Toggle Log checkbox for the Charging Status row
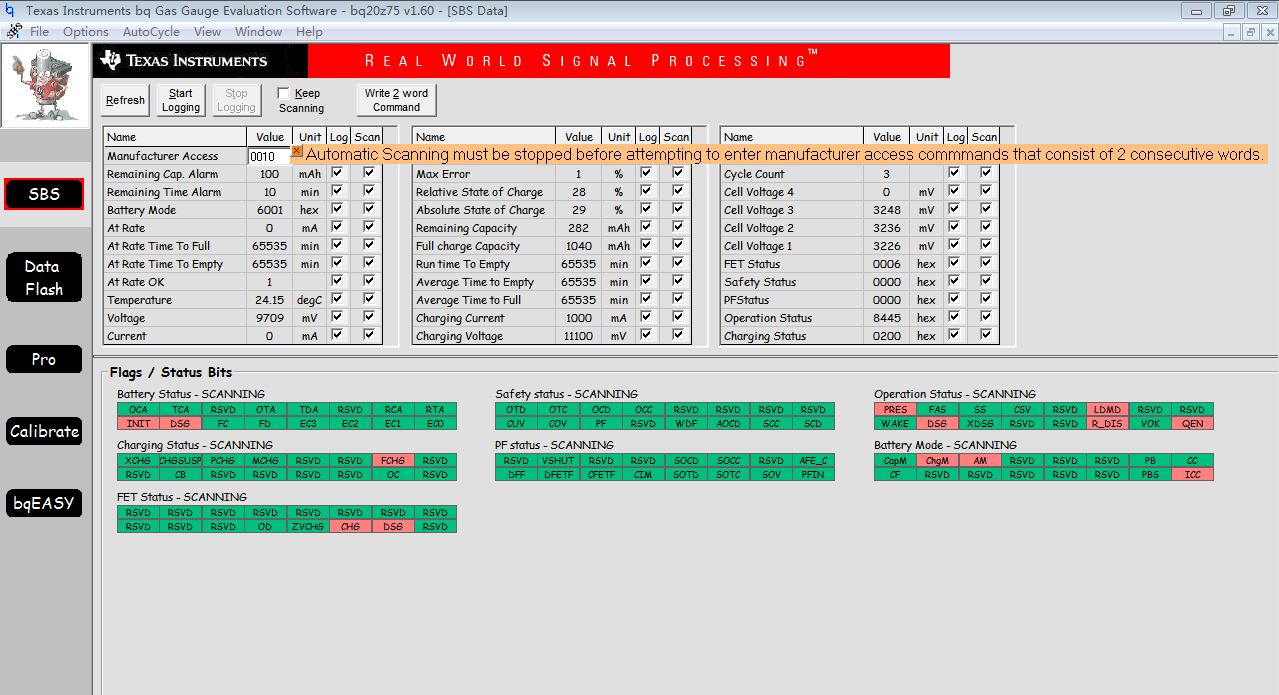Viewport: 1279px width, 695px height. click(x=955, y=335)
